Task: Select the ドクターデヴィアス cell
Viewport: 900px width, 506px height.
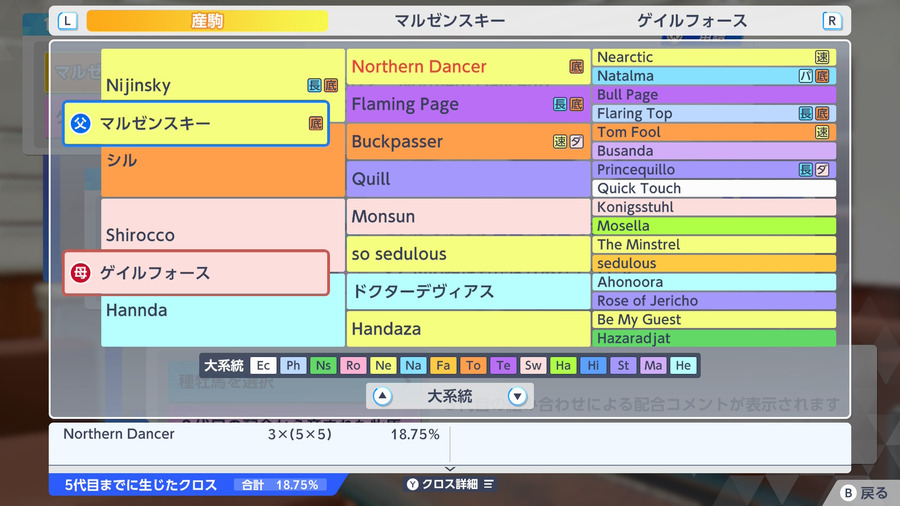Action: (468, 291)
